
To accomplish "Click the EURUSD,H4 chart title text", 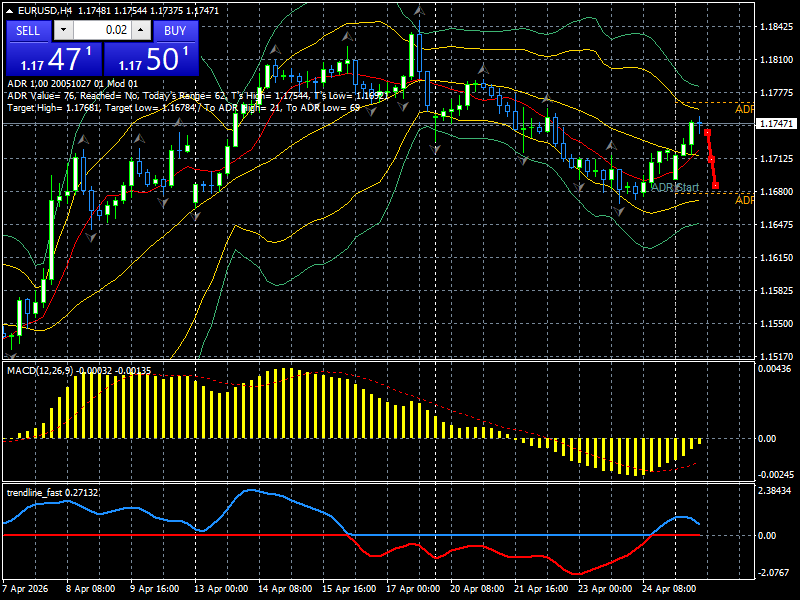I will click(44, 10).
